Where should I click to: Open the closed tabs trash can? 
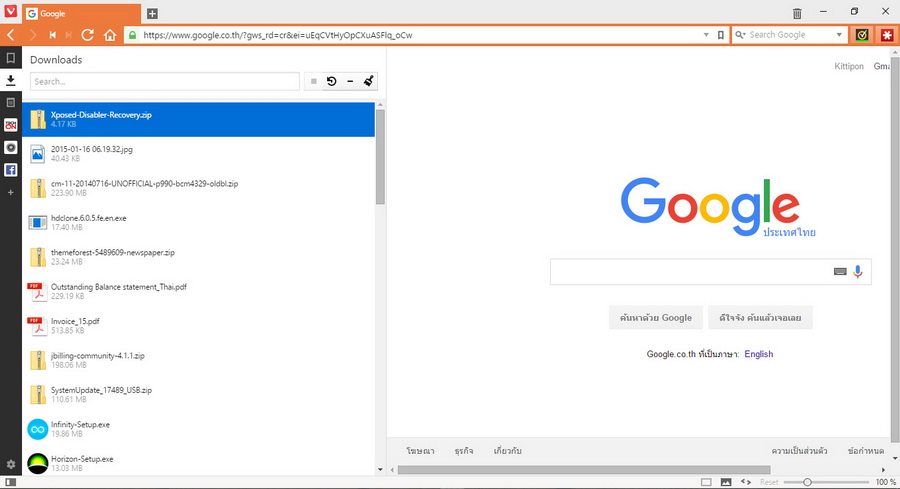click(x=797, y=13)
